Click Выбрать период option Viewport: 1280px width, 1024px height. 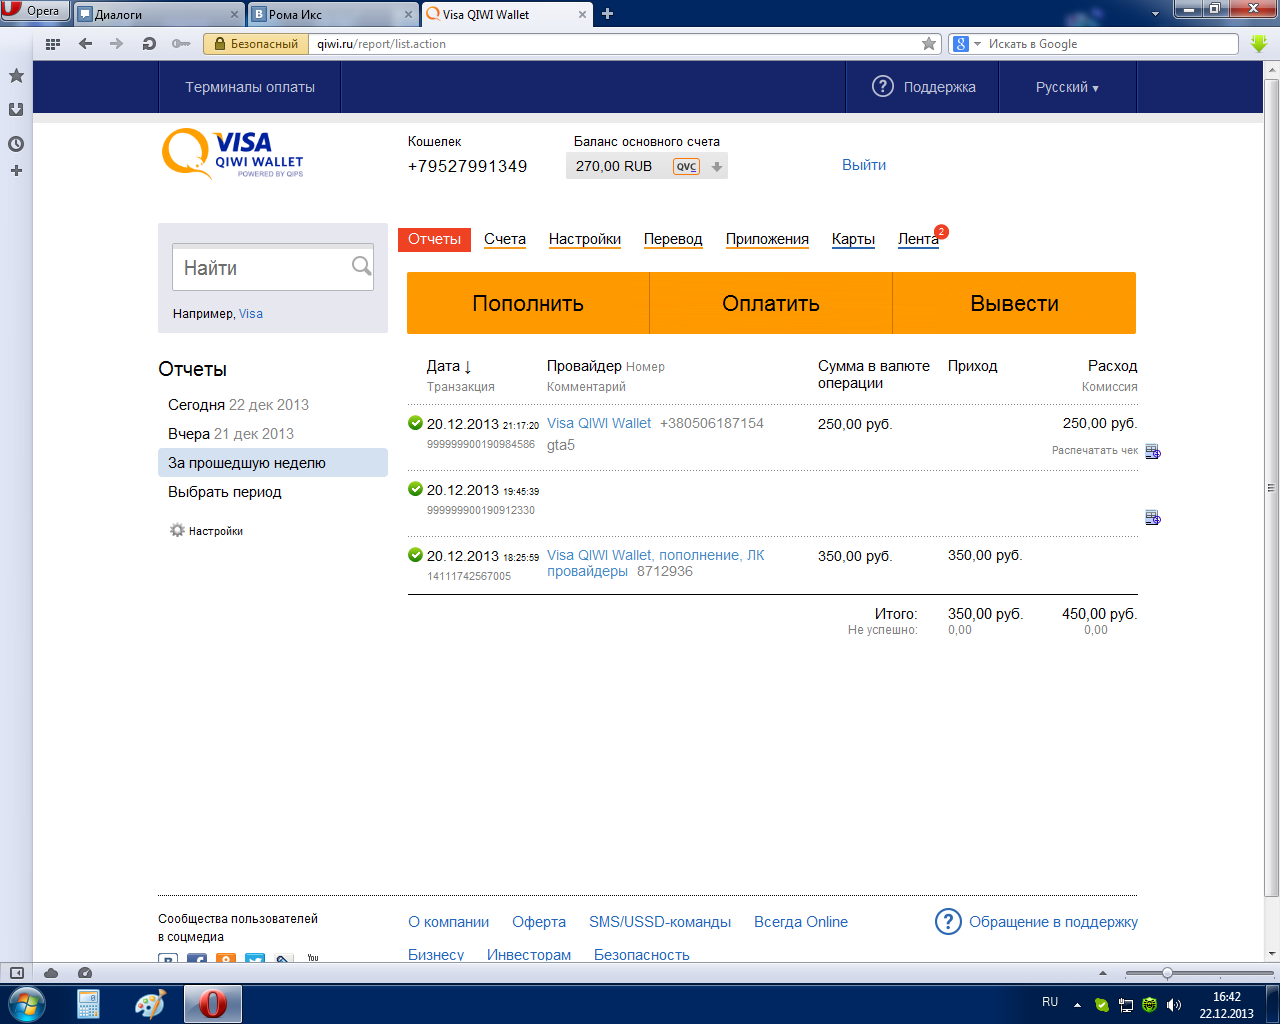click(225, 492)
